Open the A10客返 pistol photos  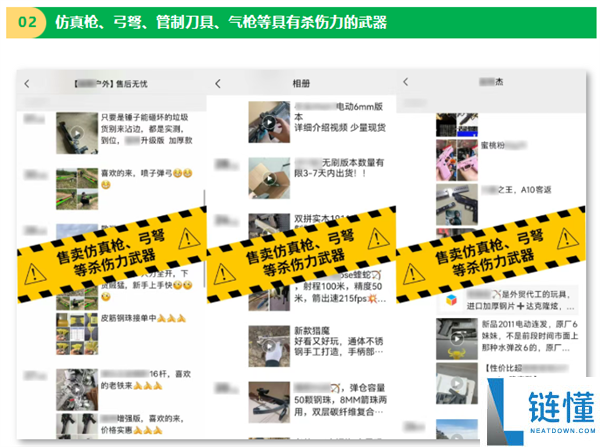[457, 204]
